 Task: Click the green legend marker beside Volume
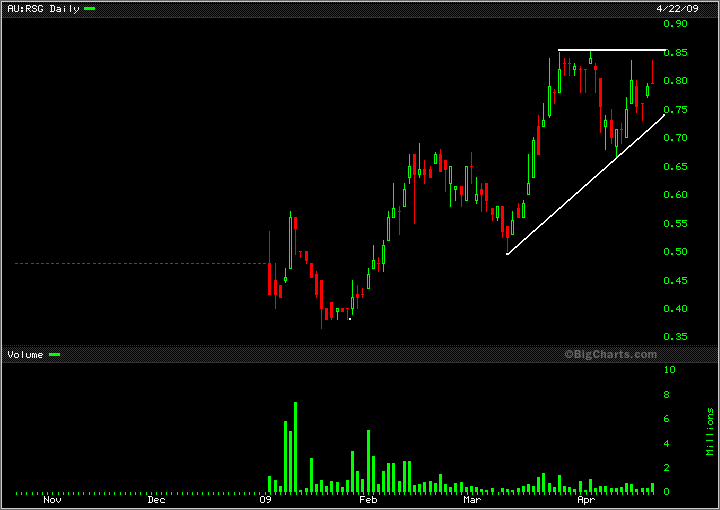(x=55, y=355)
